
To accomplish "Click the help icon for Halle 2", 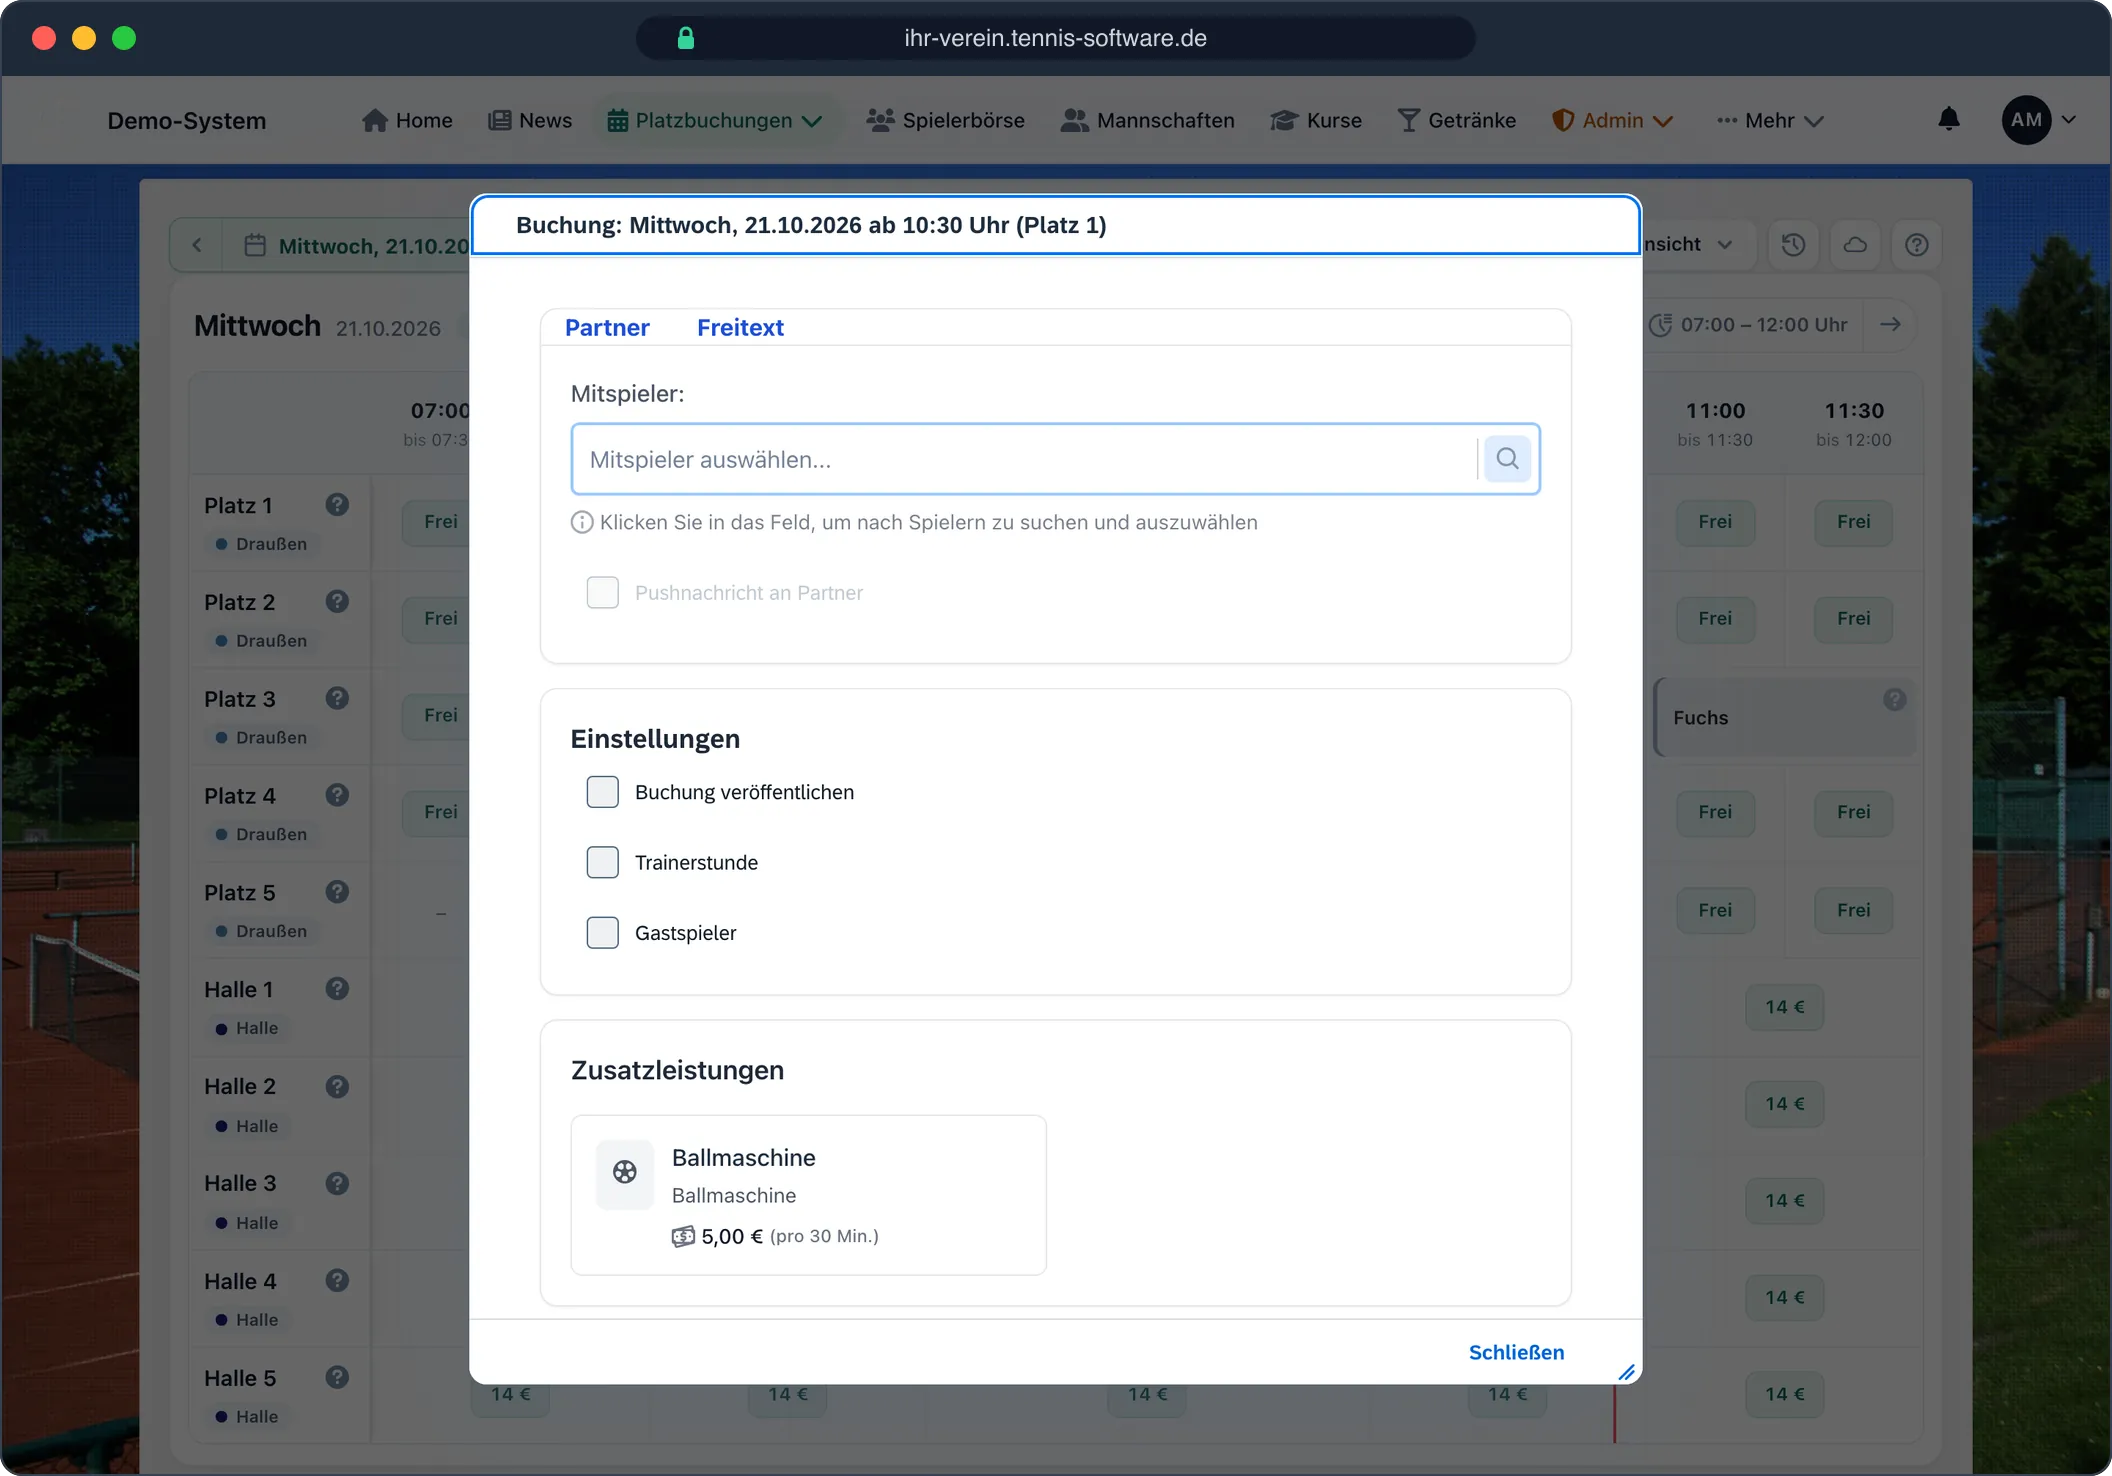I will [337, 1086].
